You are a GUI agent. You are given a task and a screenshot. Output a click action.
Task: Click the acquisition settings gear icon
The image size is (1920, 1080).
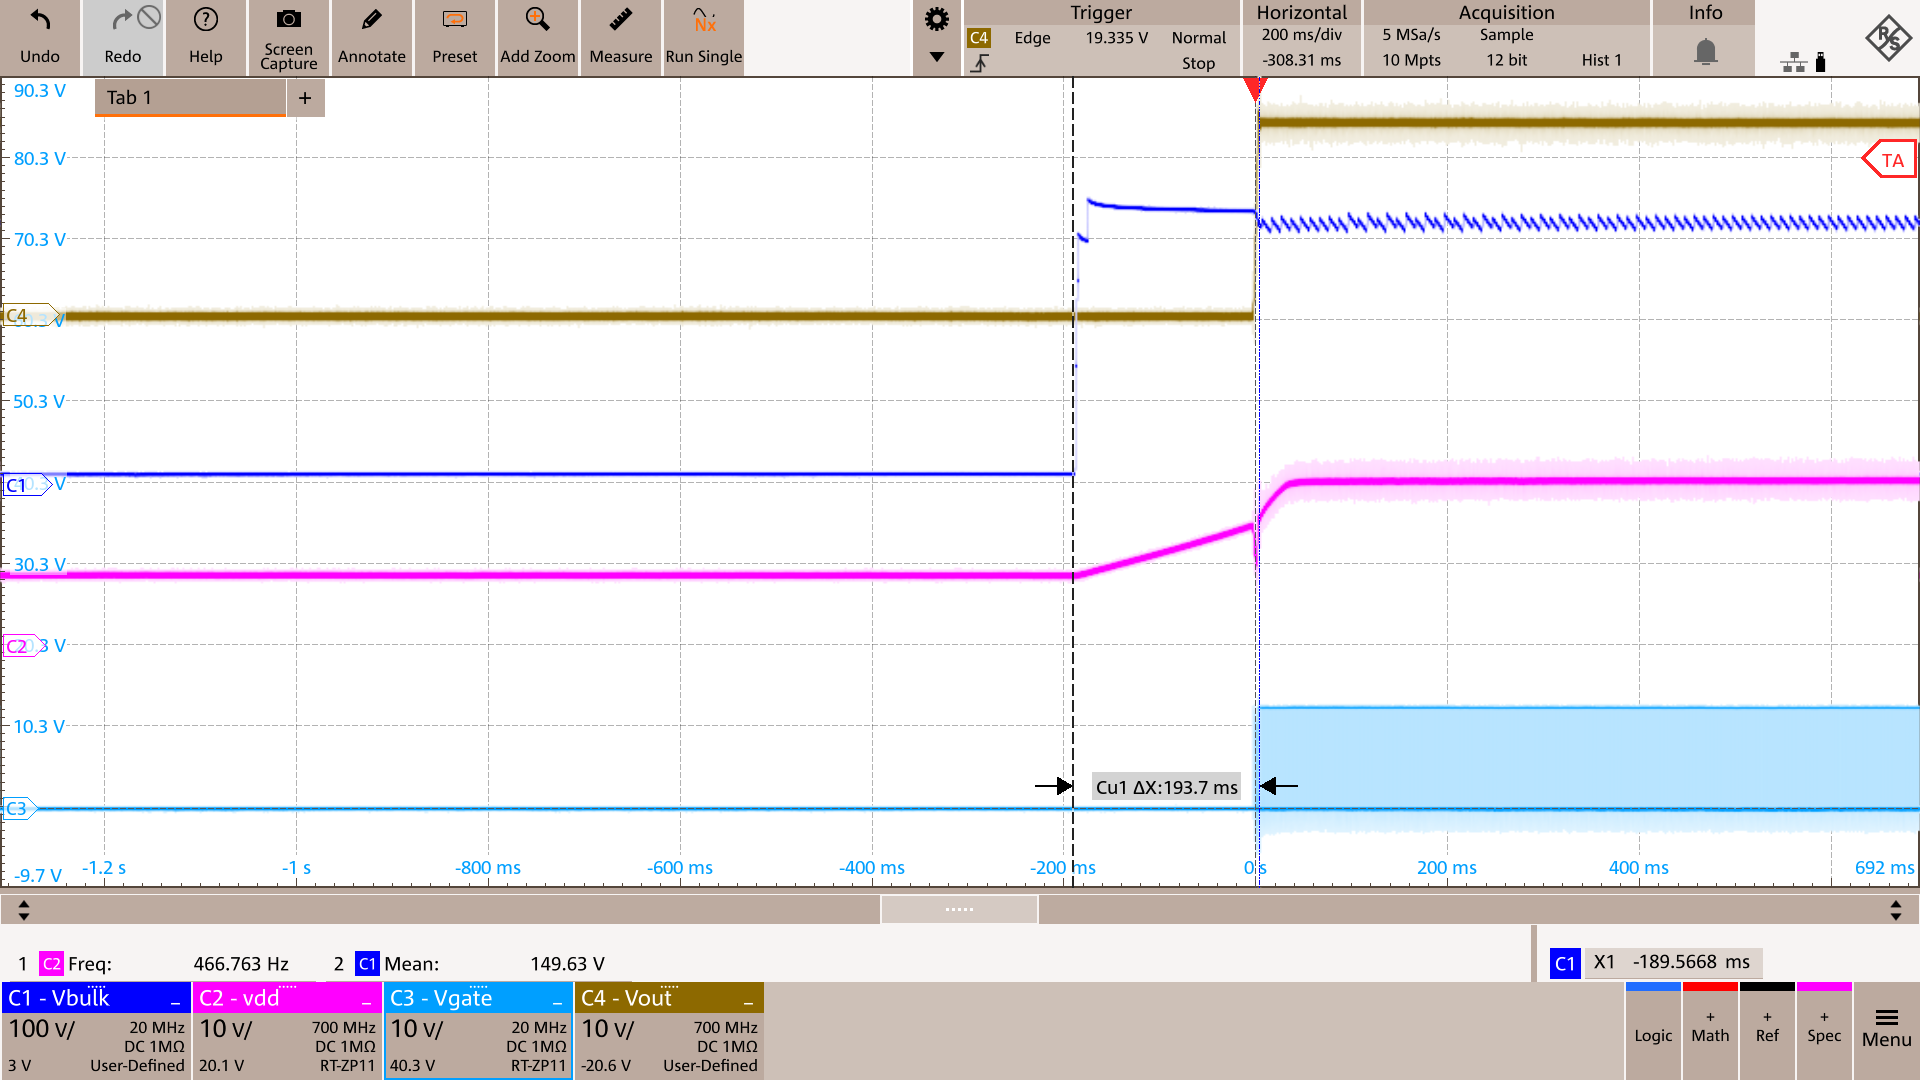click(936, 18)
